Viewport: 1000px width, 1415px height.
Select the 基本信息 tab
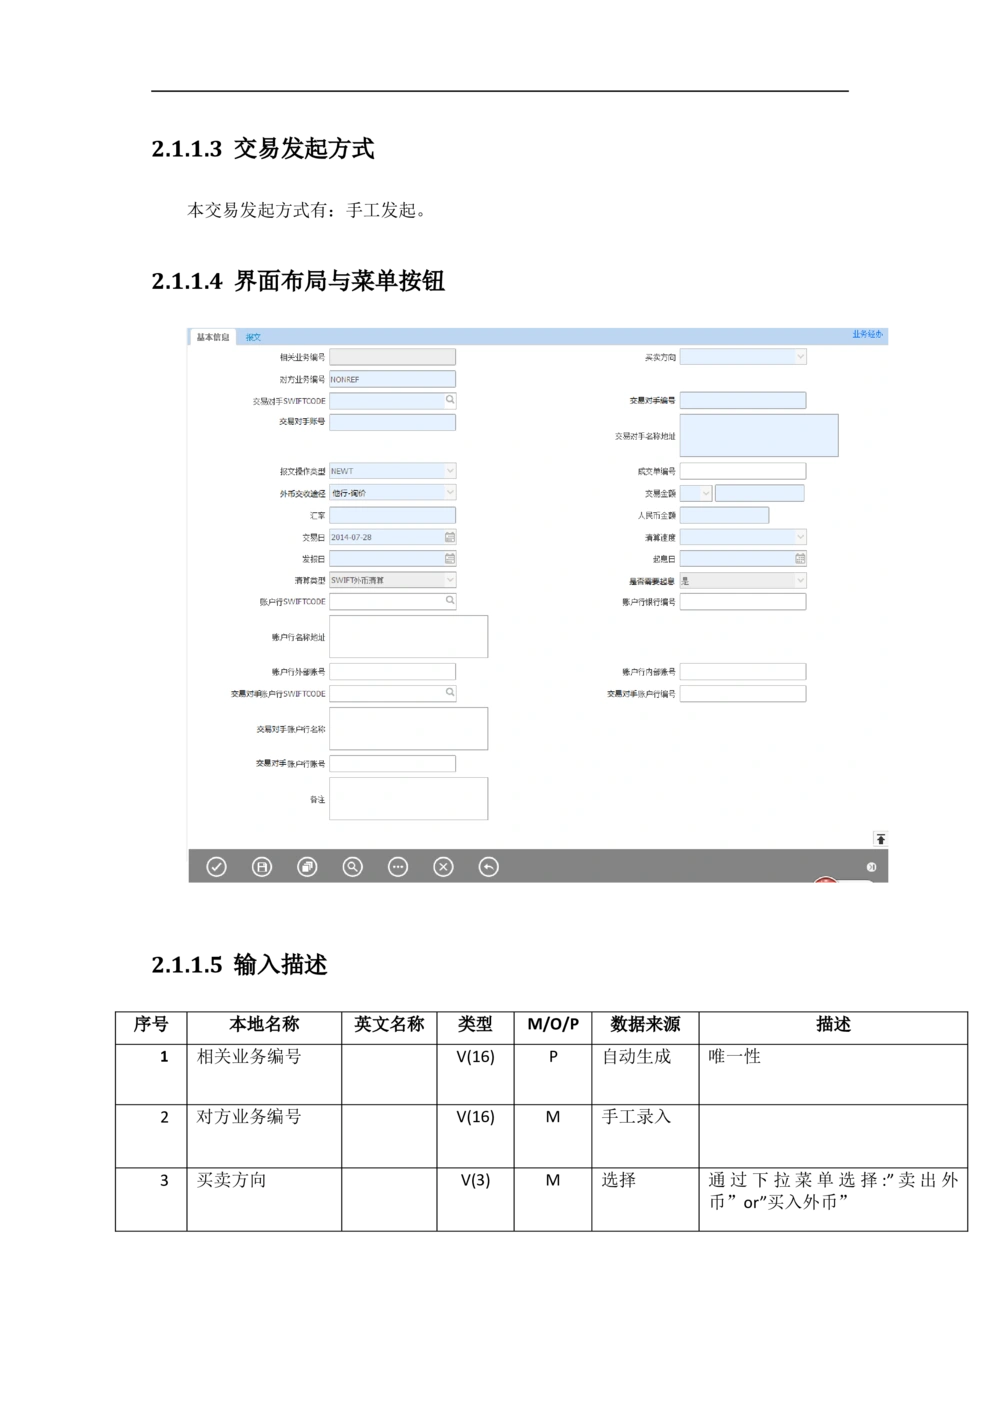[x=213, y=337]
